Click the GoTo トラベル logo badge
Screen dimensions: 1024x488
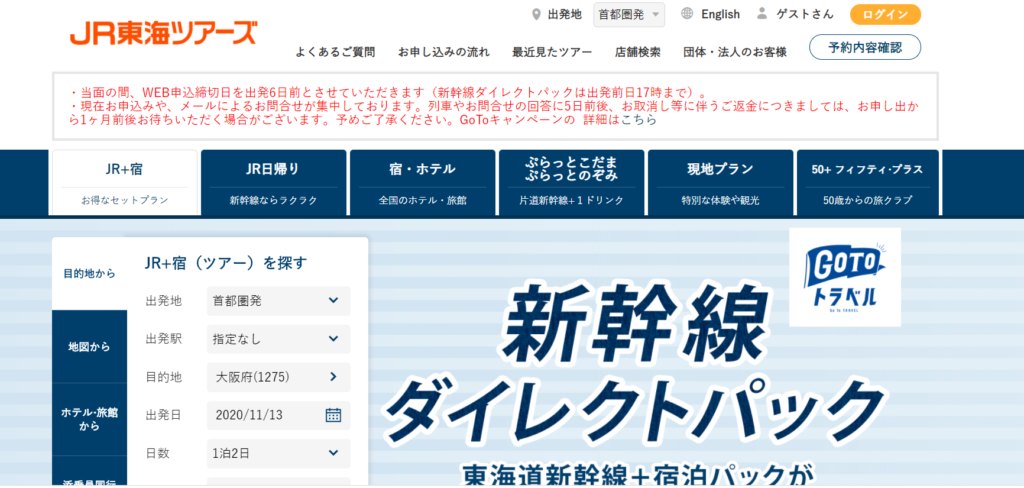coord(844,277)
